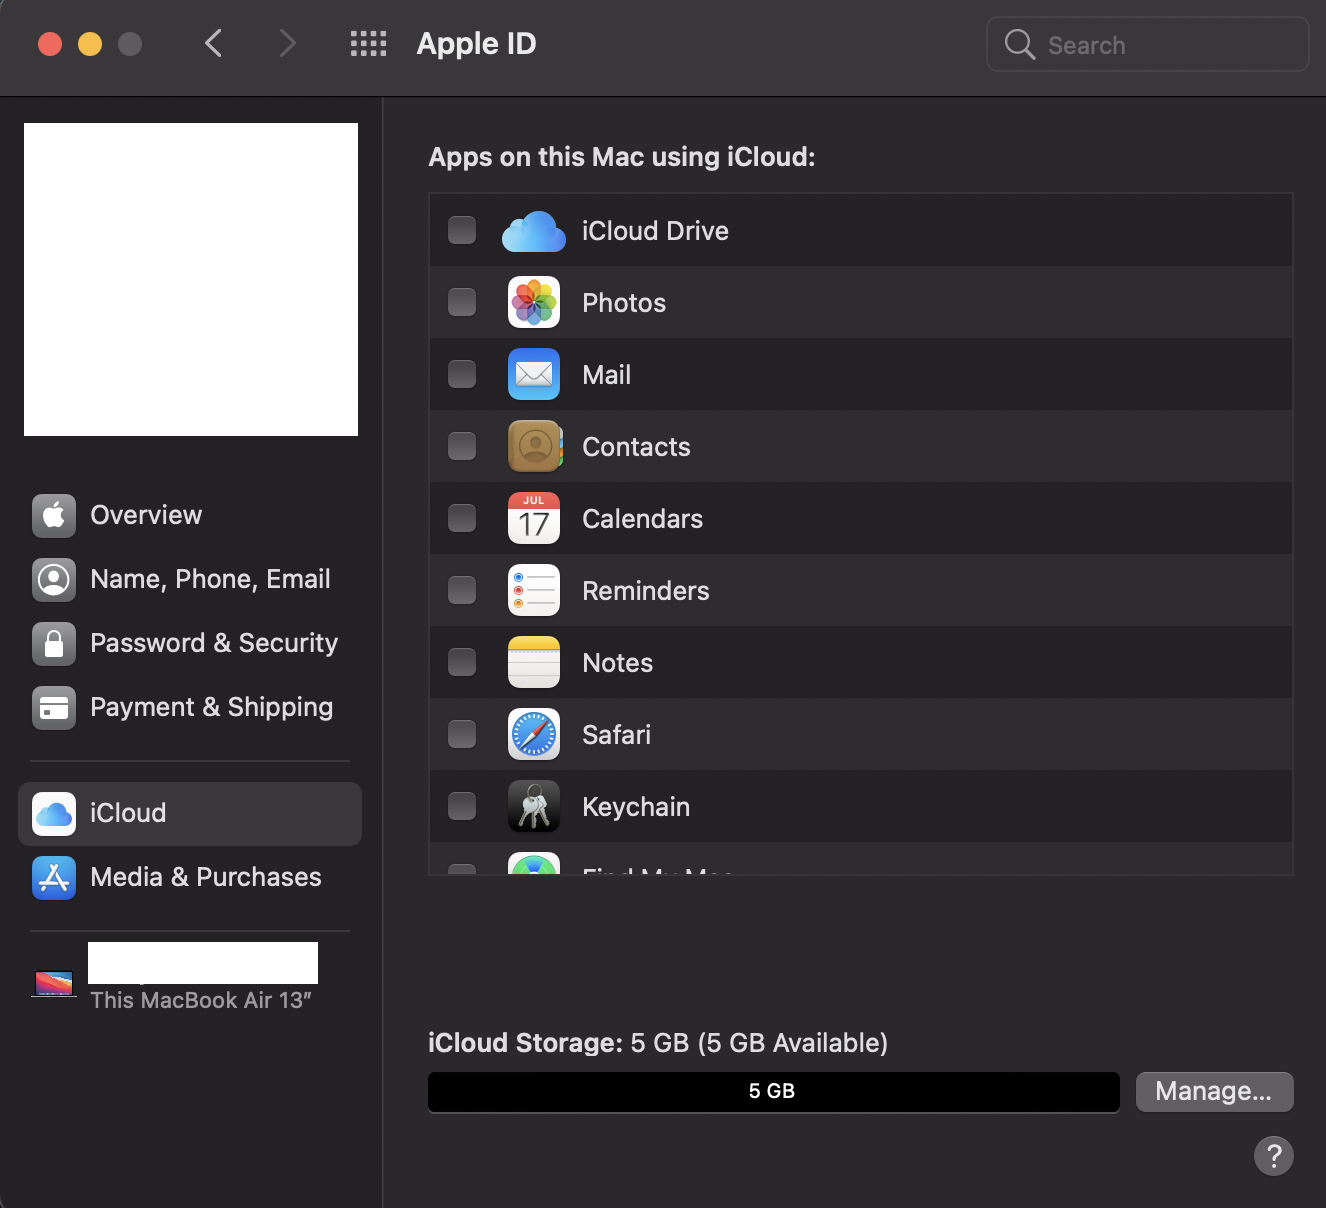Click the Manage... storage button
Image resolution: width=1326 pixels, height=1208 pixels.
(1215, 1092)
